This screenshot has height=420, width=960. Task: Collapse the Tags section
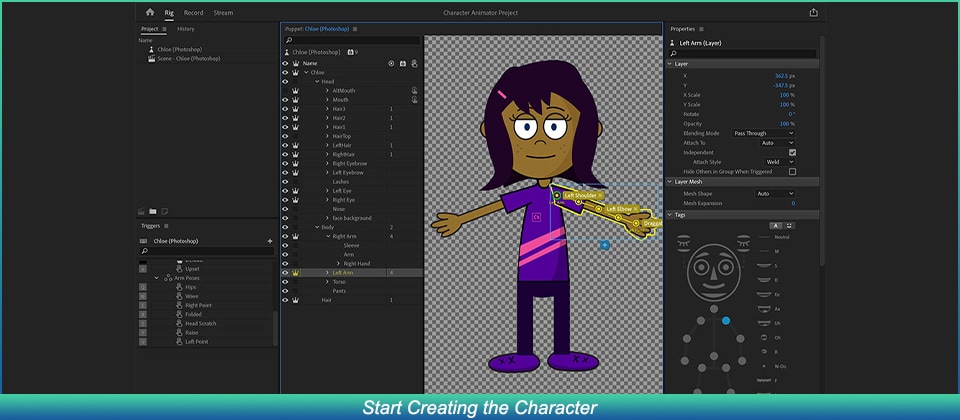[x=669, y=215]
